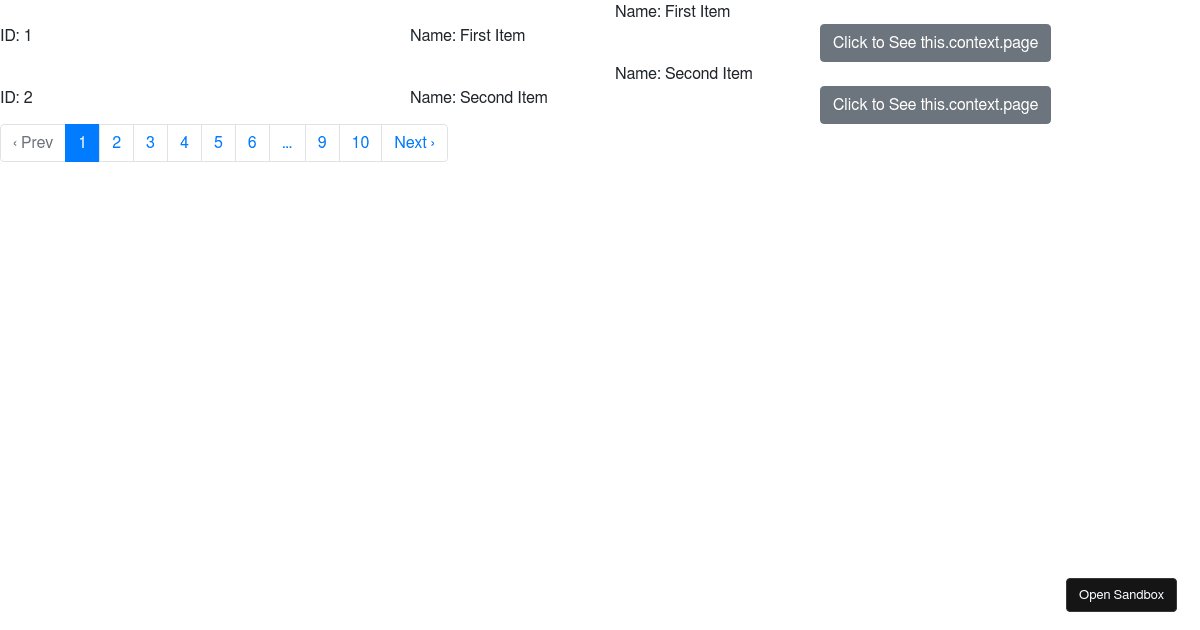Click 'Name: First Item' in the right column
This screenshot has height=630, width=1200.
672,11
